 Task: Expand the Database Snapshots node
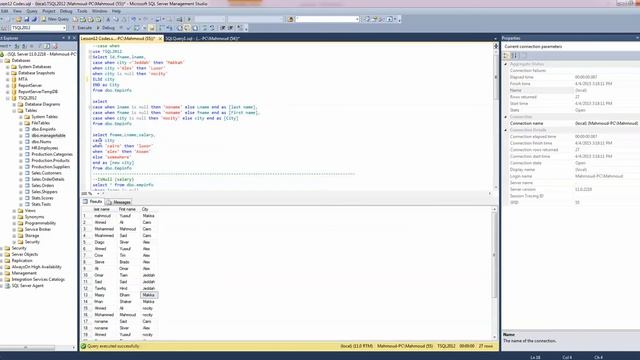(x=8, y=73)
